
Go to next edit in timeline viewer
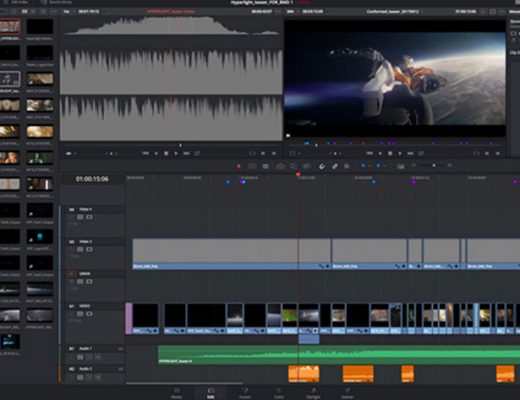pos(410,153)
